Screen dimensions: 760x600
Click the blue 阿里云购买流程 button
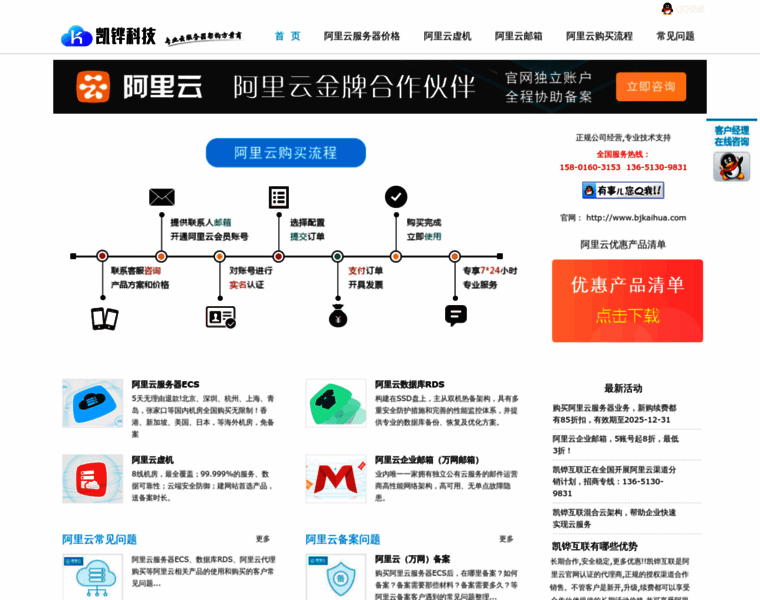point(286,153)
